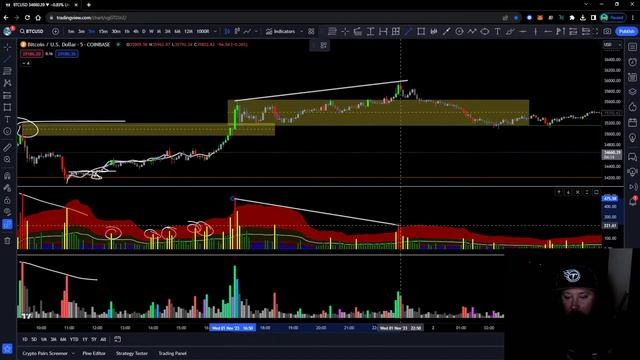Screen dimensions: 640x360
Task: Click the browser address bar
Action: (x=273, y=18)
